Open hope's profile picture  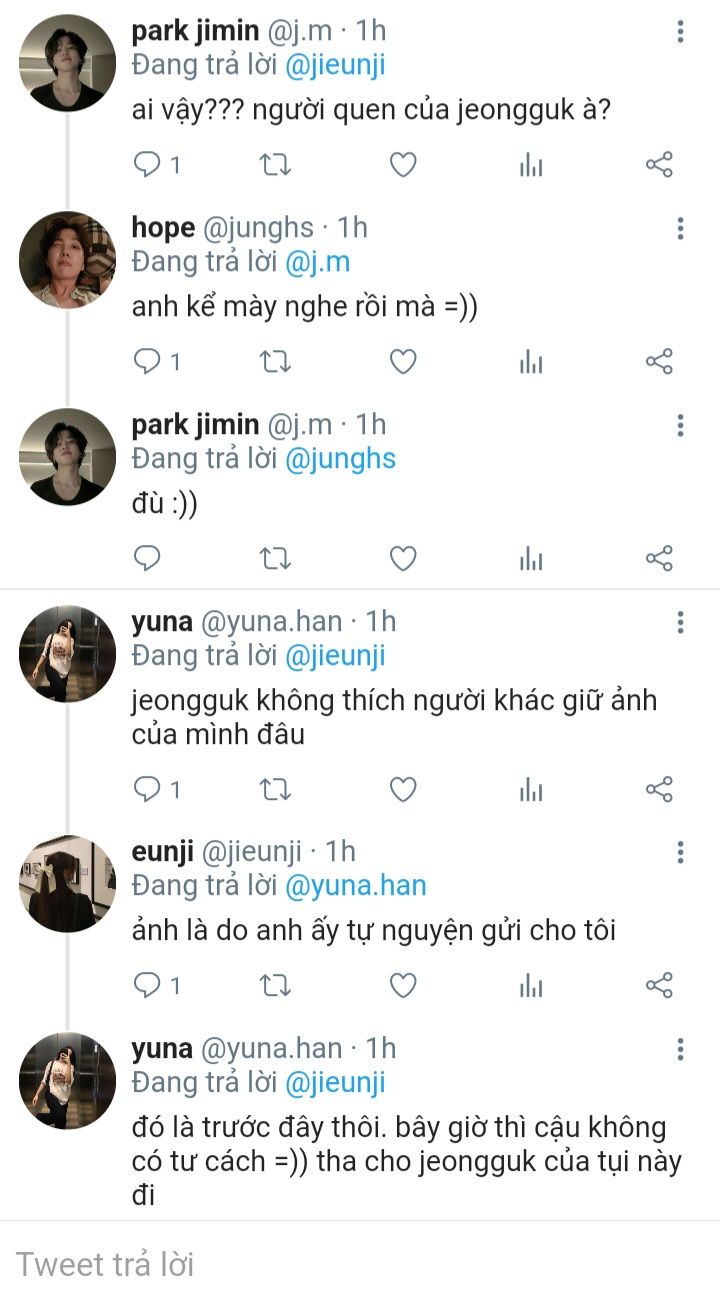tap(68, 260)
